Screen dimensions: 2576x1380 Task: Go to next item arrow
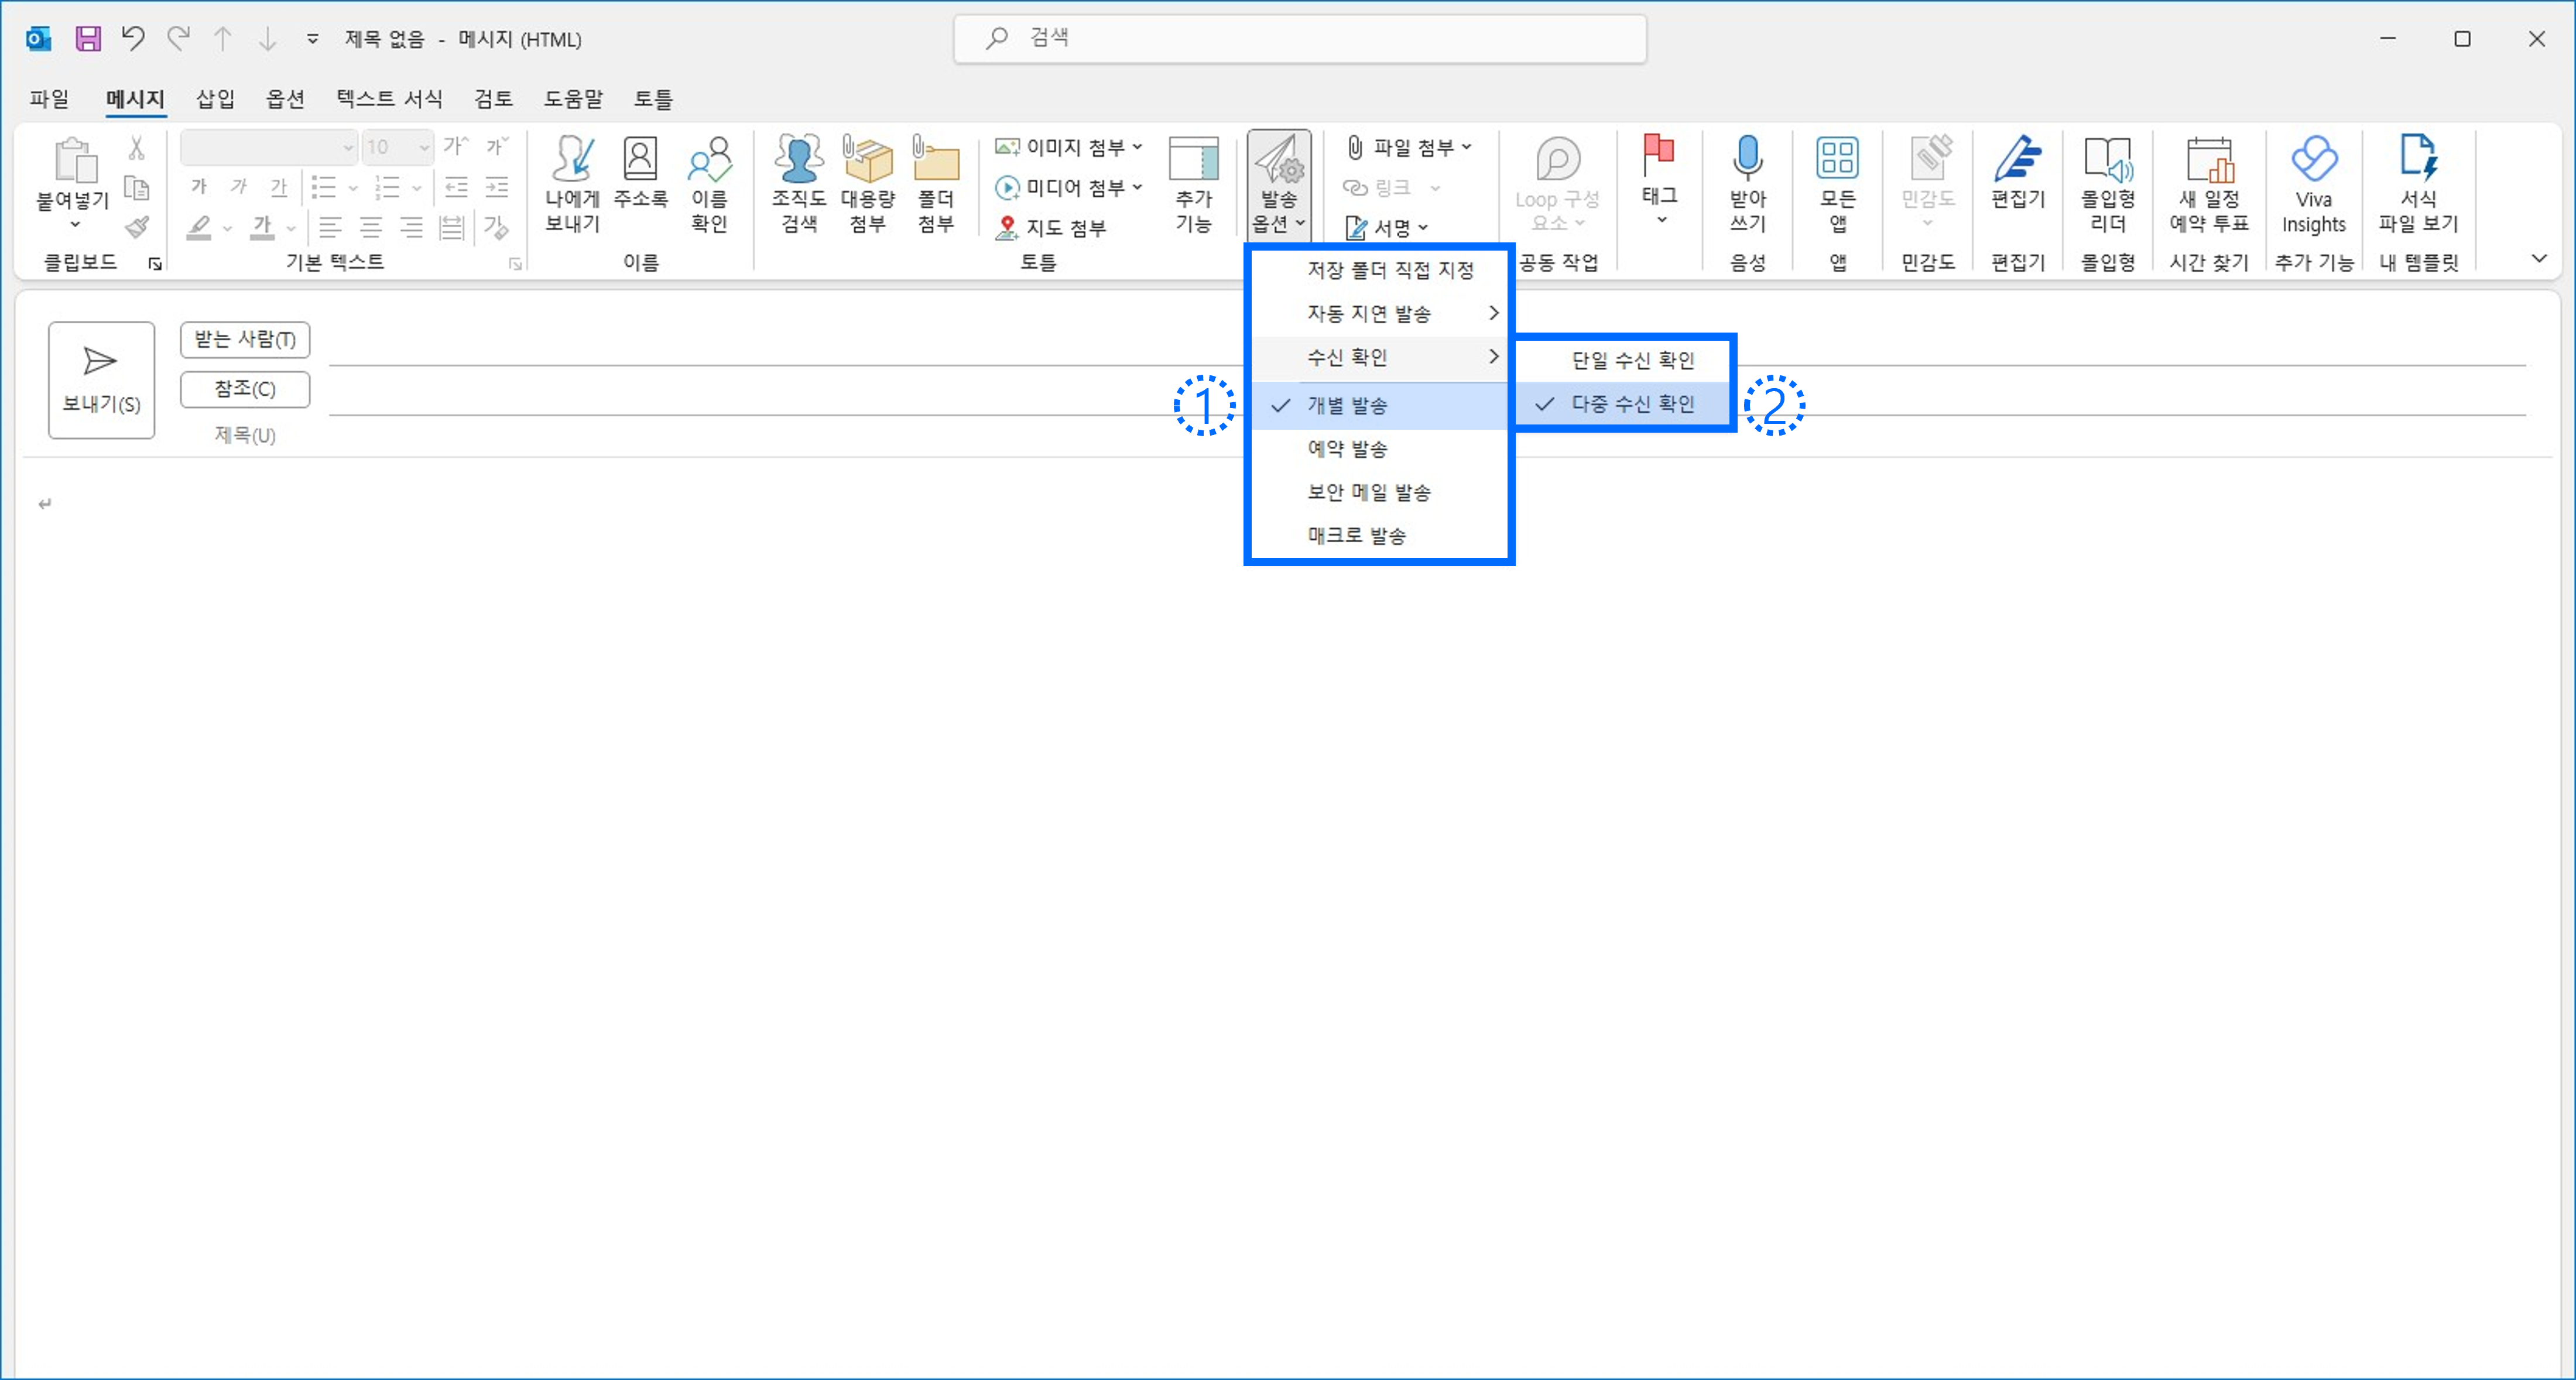pyautogui.click(x=267, y=39)
